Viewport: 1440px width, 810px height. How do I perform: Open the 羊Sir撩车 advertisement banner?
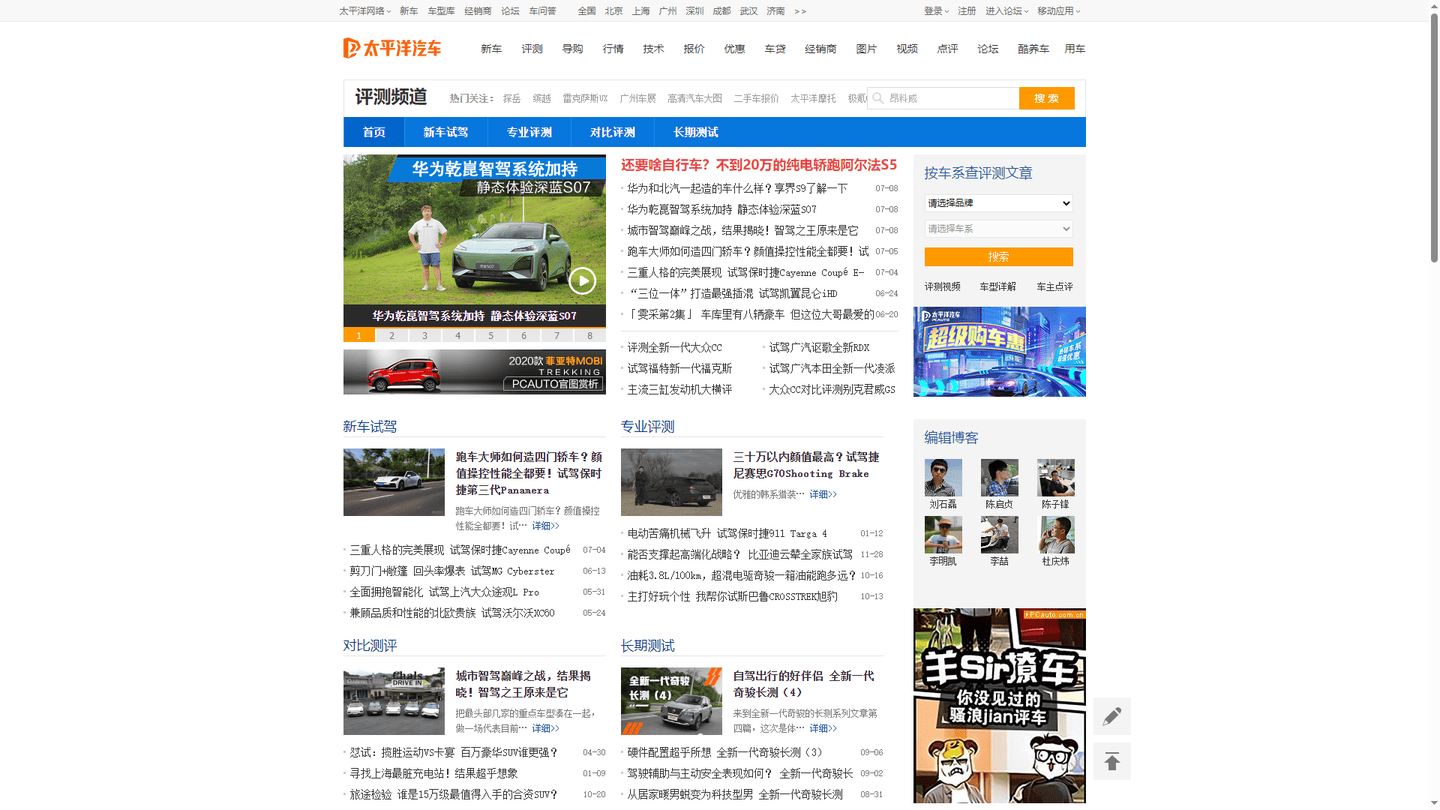(999, 705)
